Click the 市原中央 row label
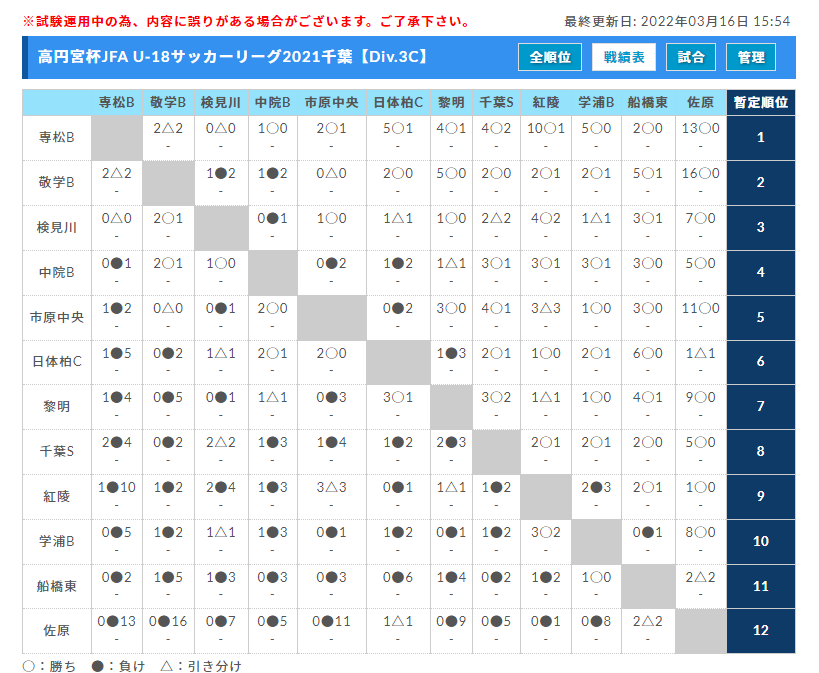Image resolution: width=819 pixels, height=673 pixels. coord(56,317)
